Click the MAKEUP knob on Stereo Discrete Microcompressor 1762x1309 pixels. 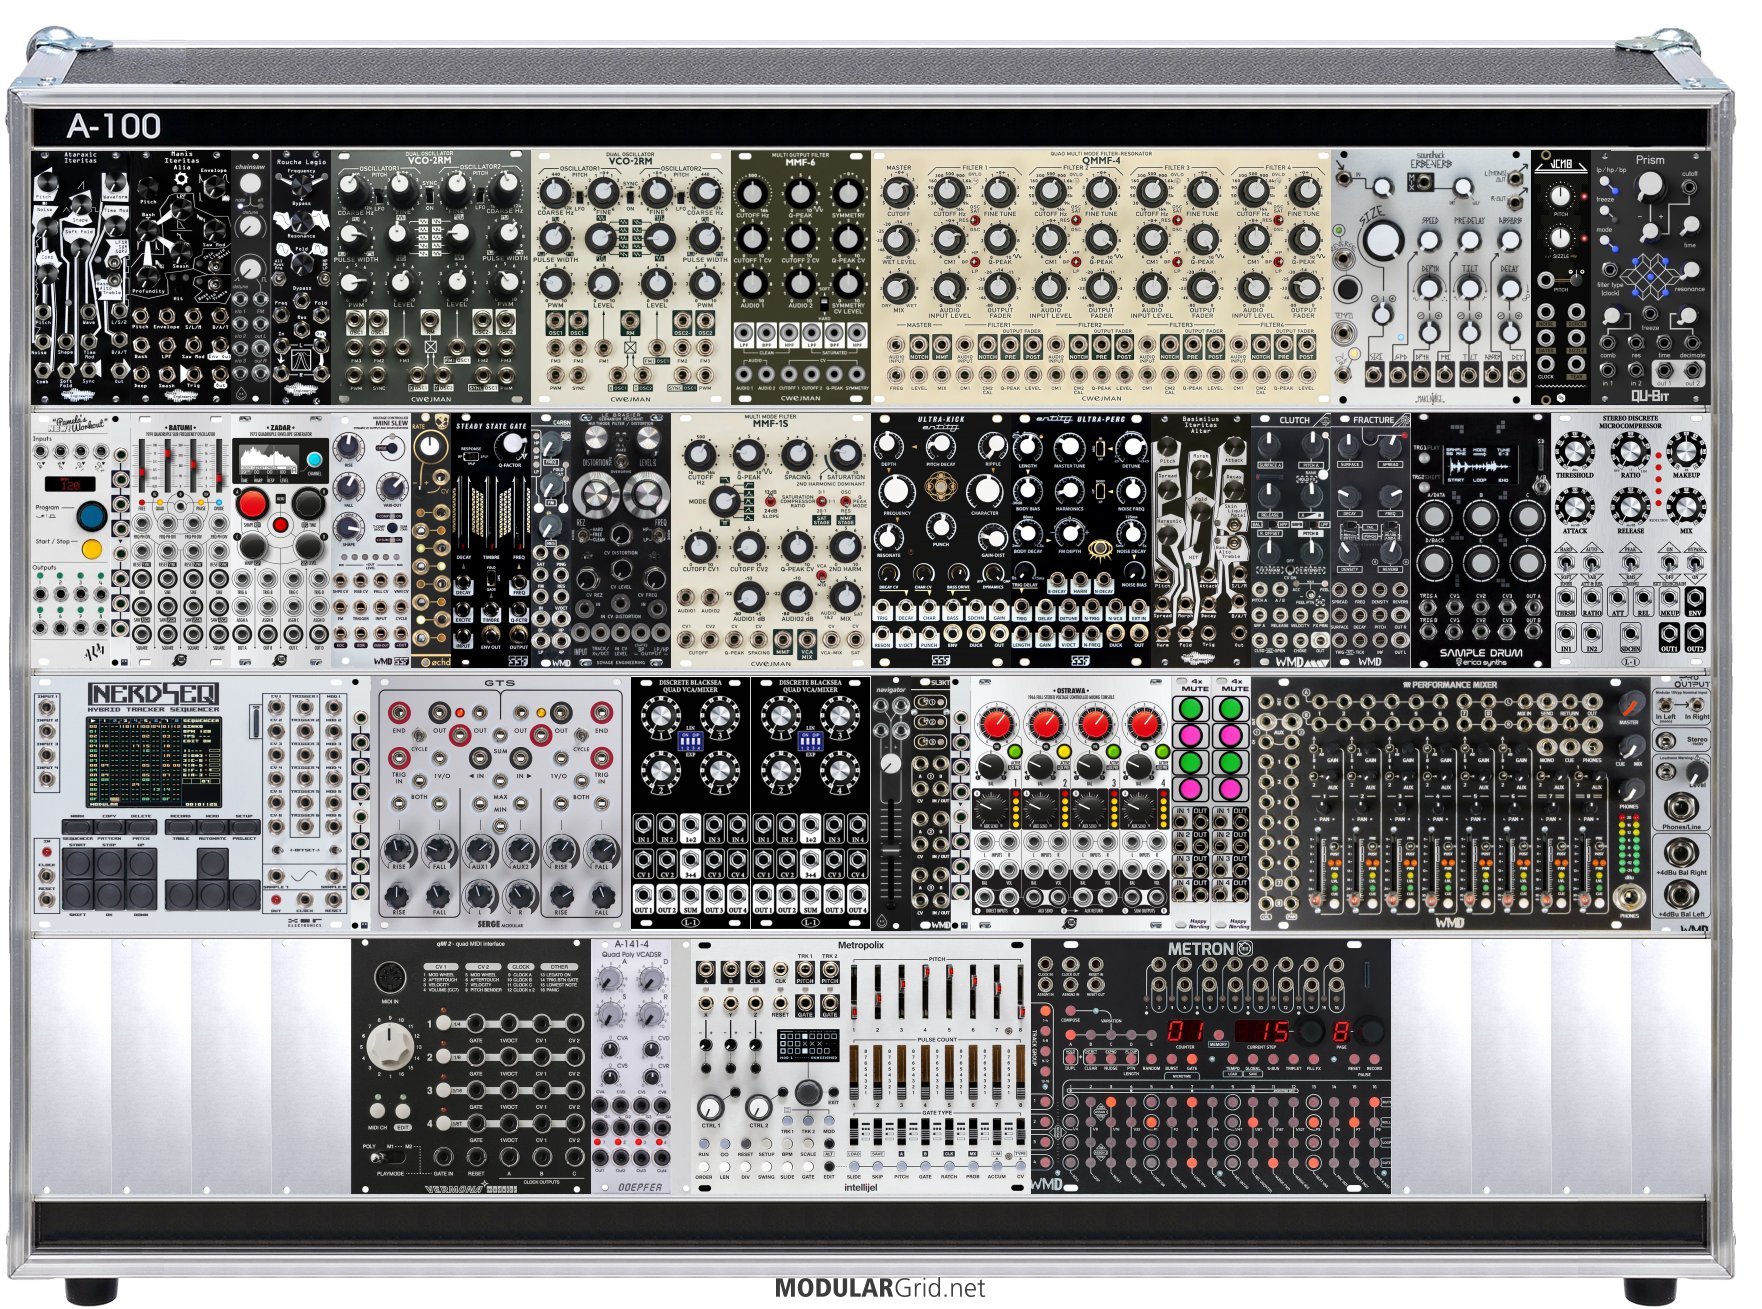click(1686, 452)
